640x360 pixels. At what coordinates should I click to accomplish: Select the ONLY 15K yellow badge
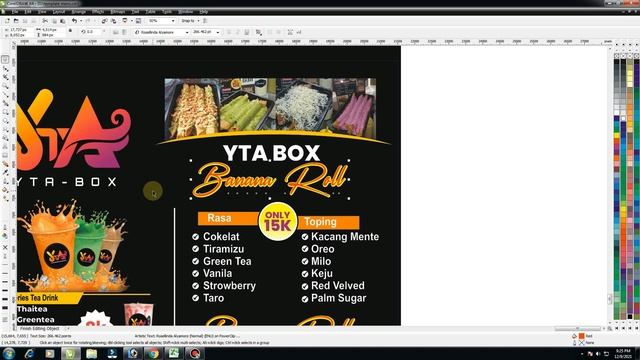[x=278, y=221]
